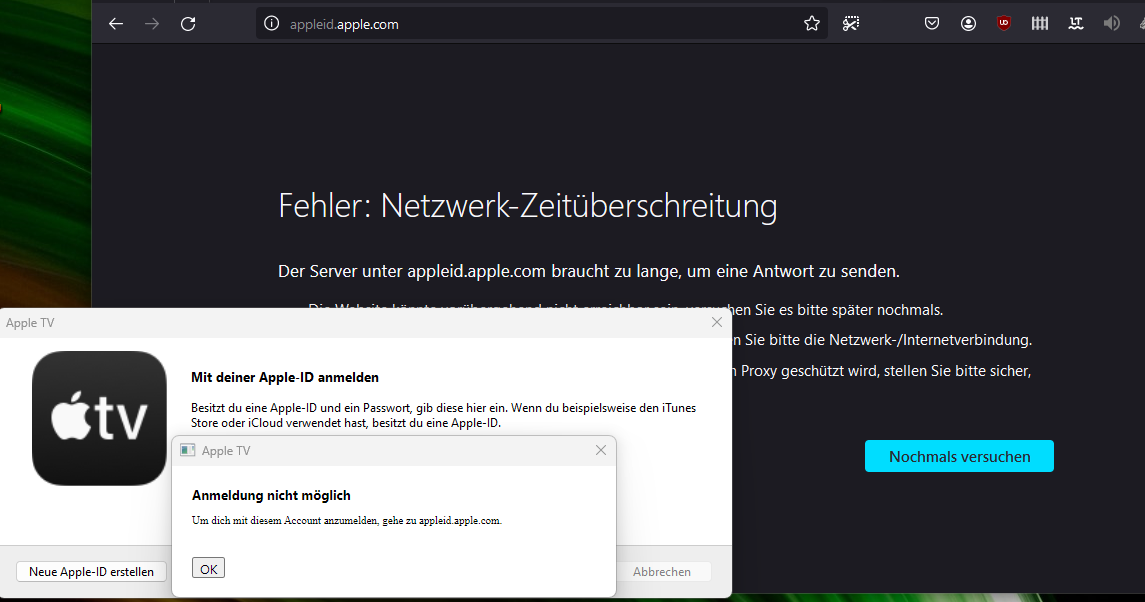This screenshot has width=1145, height=602.
Task: Open the library-style extension icon
Action: click(1040, 23)
